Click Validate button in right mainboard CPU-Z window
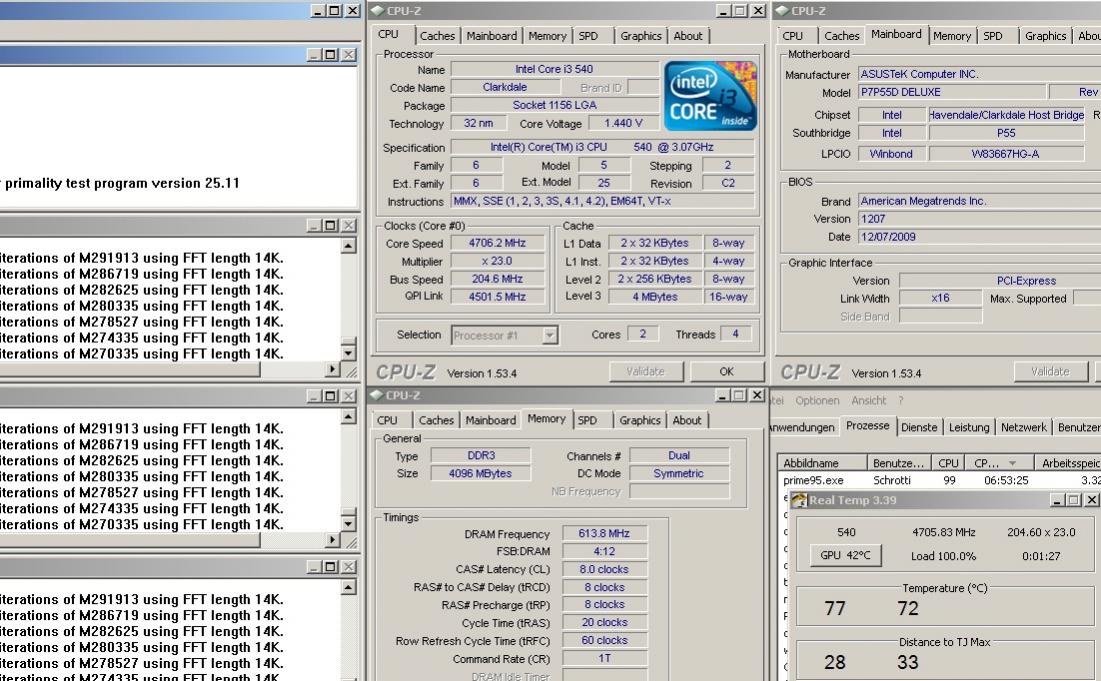The height and width of the screenshot is (681, 1101). (1050, 371)
